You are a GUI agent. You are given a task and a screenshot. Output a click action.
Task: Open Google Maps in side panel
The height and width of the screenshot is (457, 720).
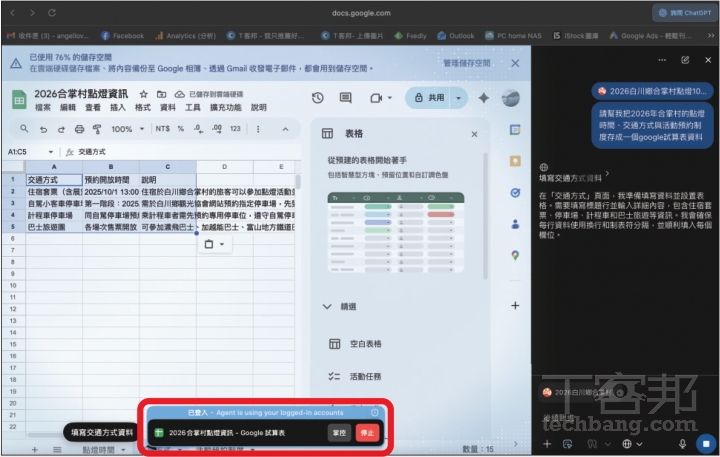coord(515,255)
